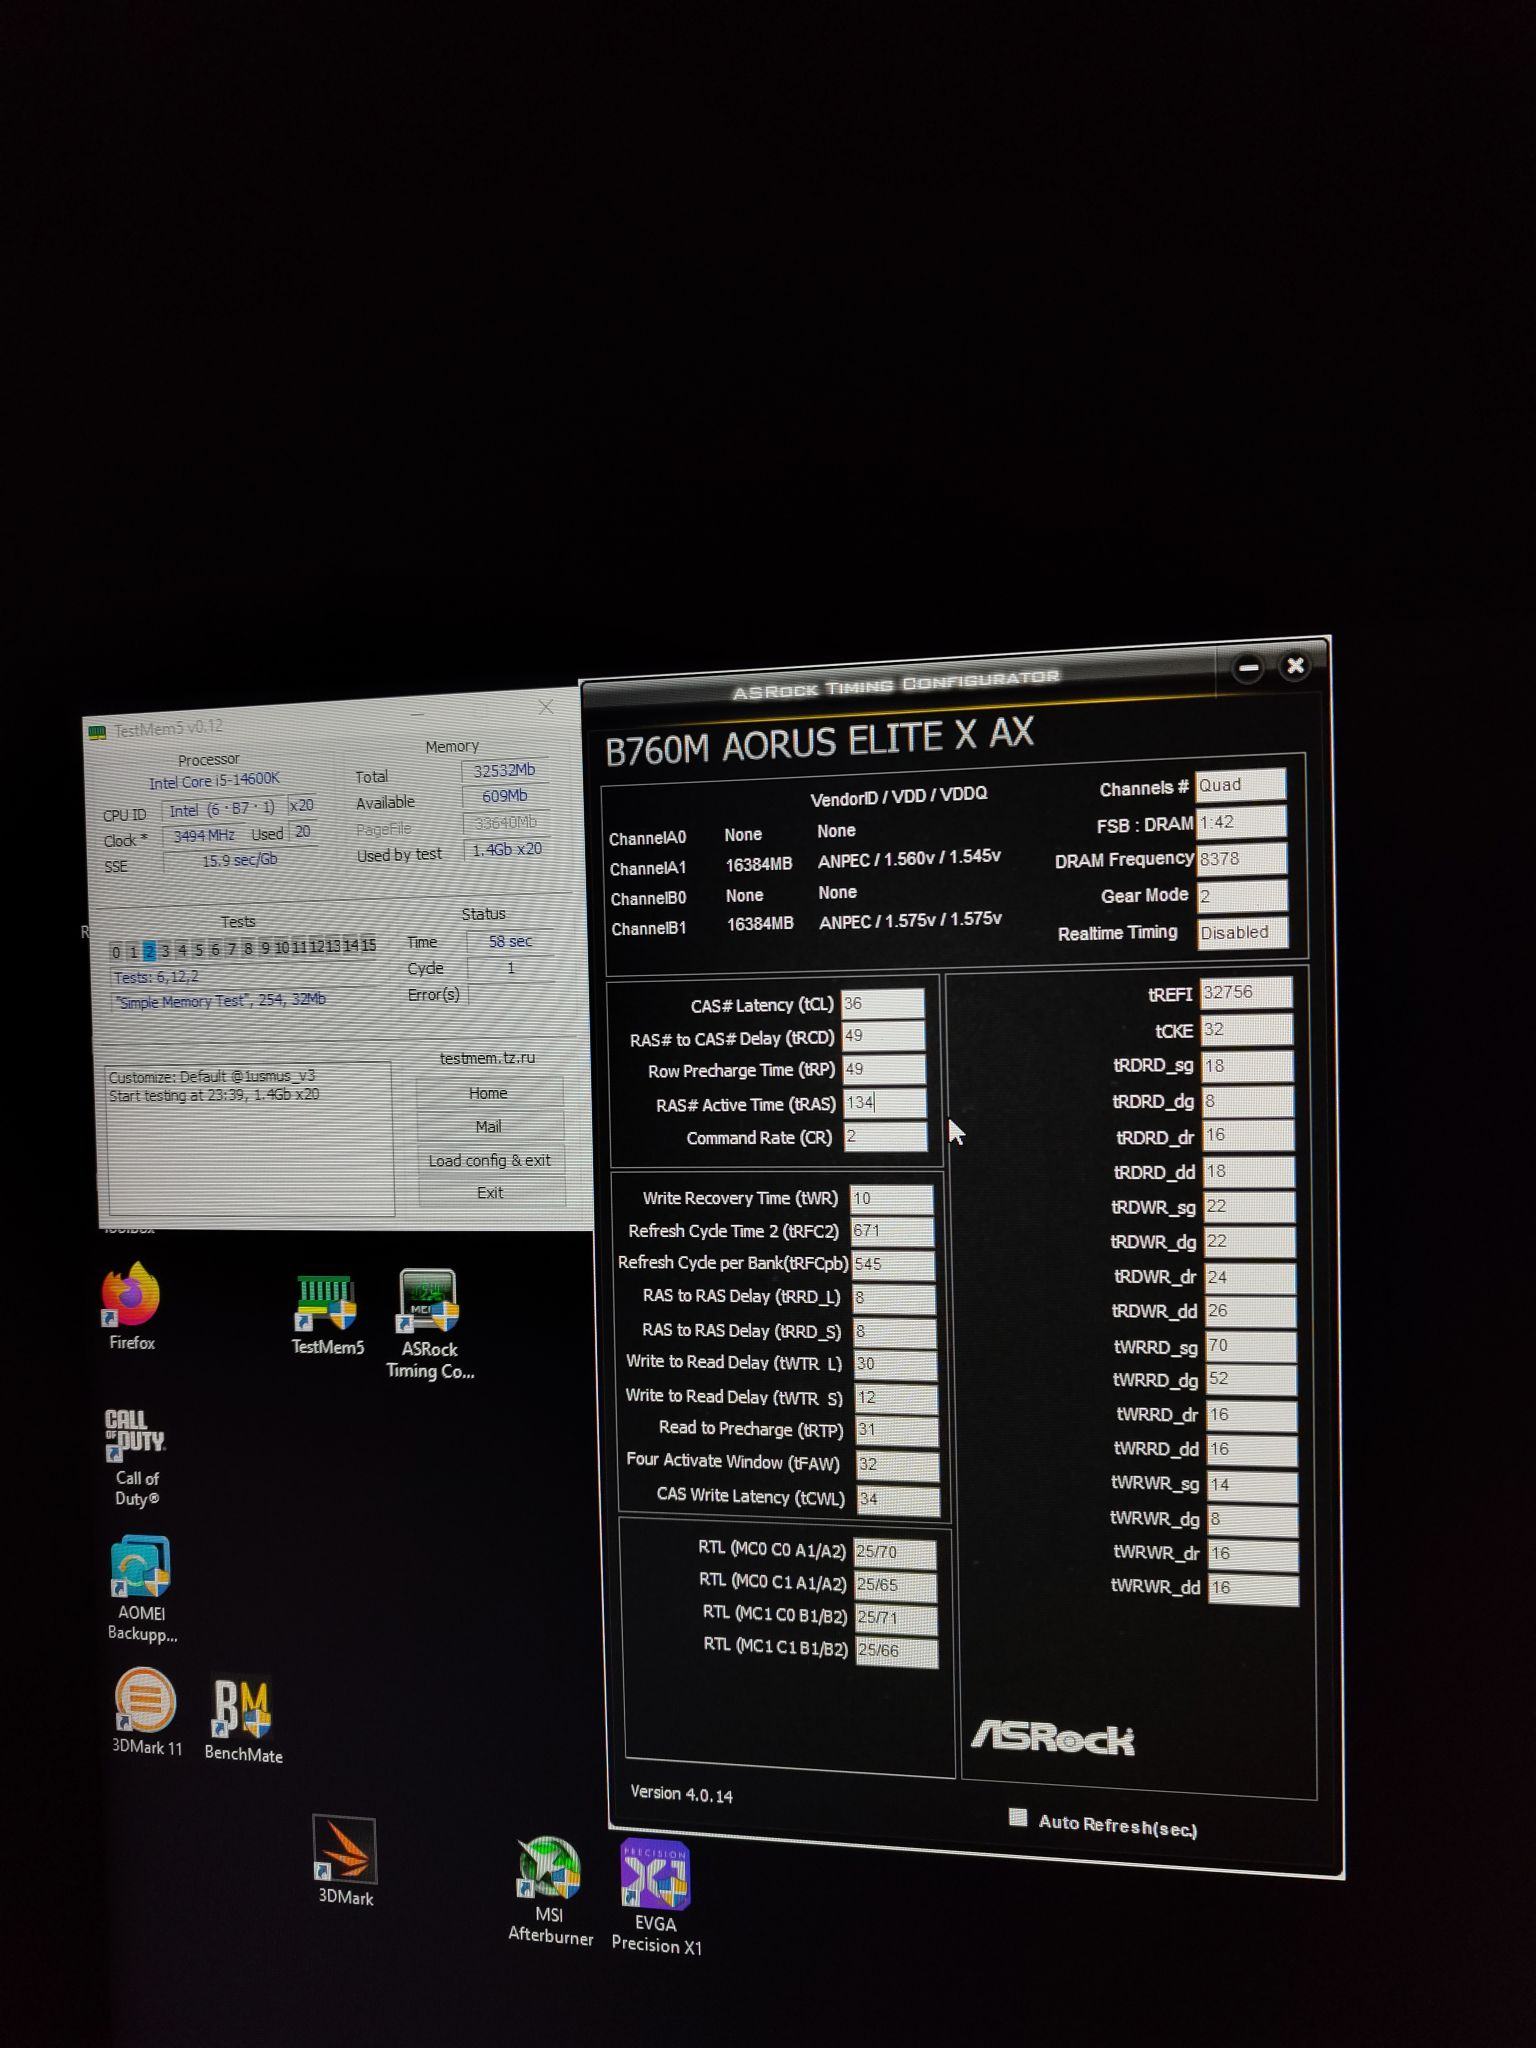Click the Mail button in TestMem5
Screen dimensions: 1536x2048
pyautogui.click(x=488, y=1126)
